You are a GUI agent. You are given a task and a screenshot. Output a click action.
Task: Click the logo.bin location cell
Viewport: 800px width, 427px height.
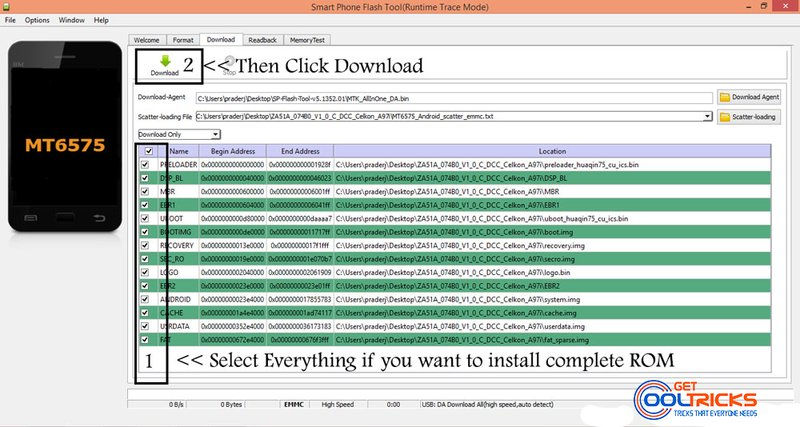tap(552, 272)
